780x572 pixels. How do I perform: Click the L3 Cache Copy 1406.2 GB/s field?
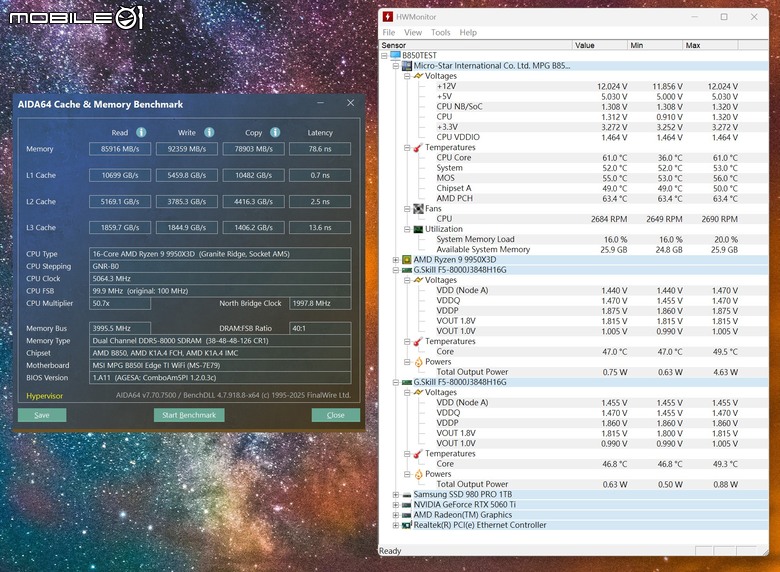254,227
